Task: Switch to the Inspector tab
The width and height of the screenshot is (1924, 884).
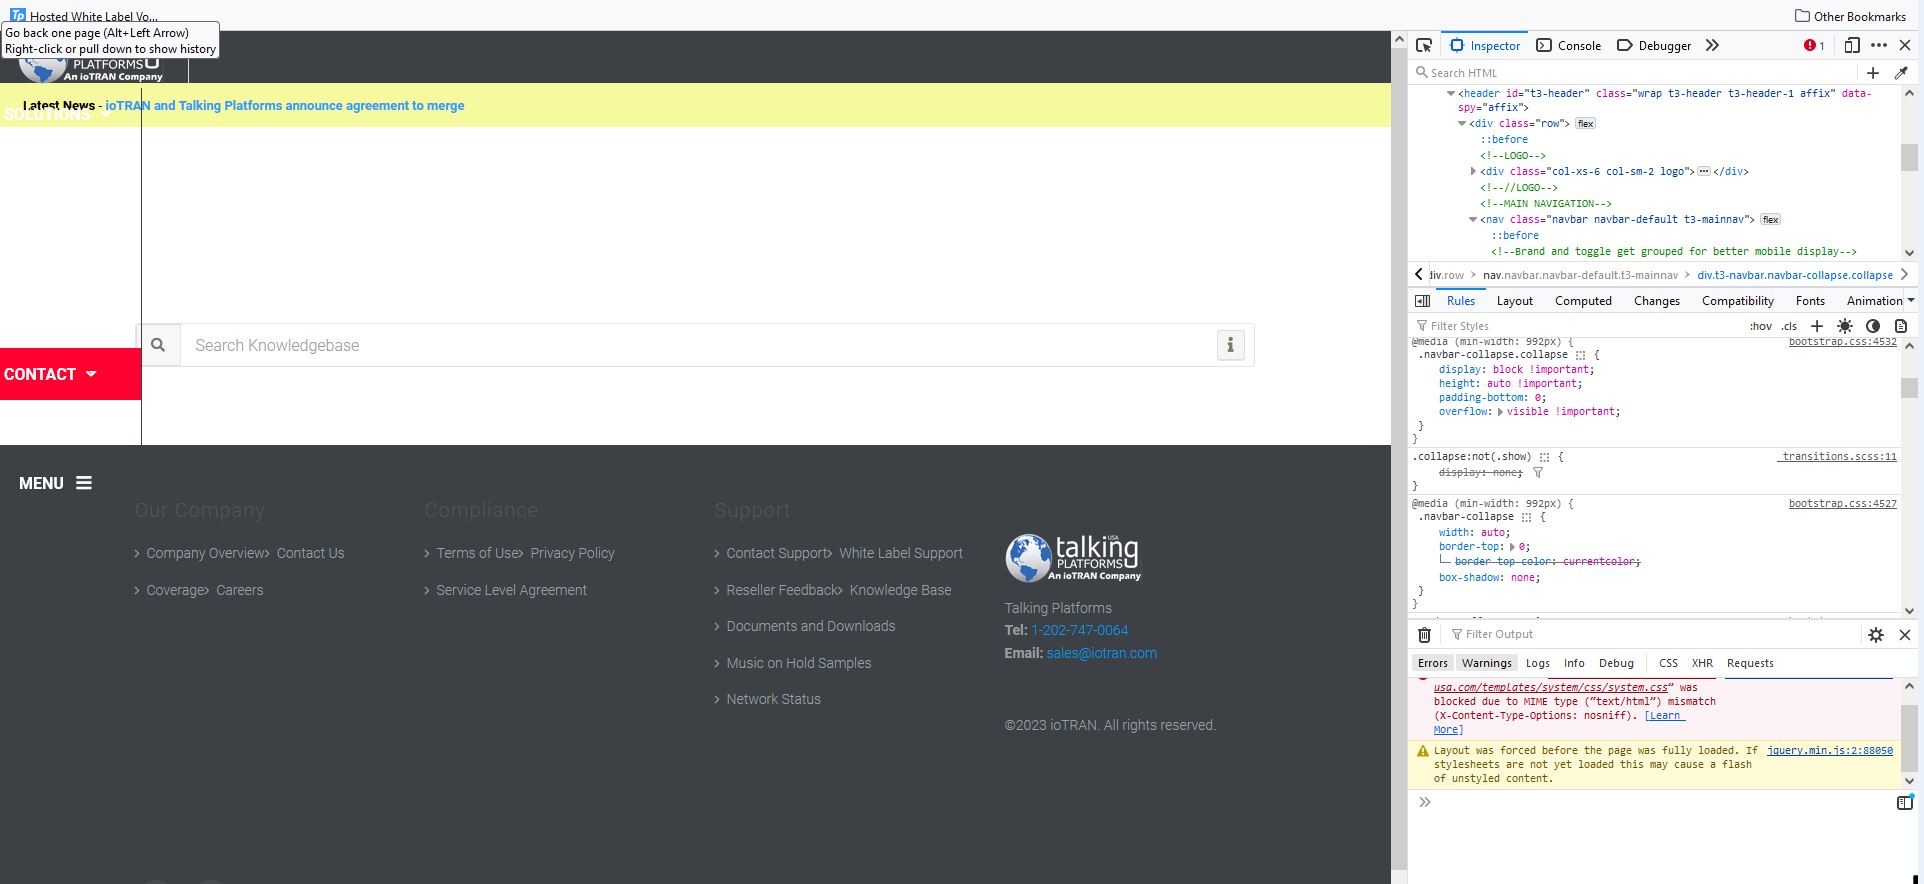Action: [x=1485, y=45]
